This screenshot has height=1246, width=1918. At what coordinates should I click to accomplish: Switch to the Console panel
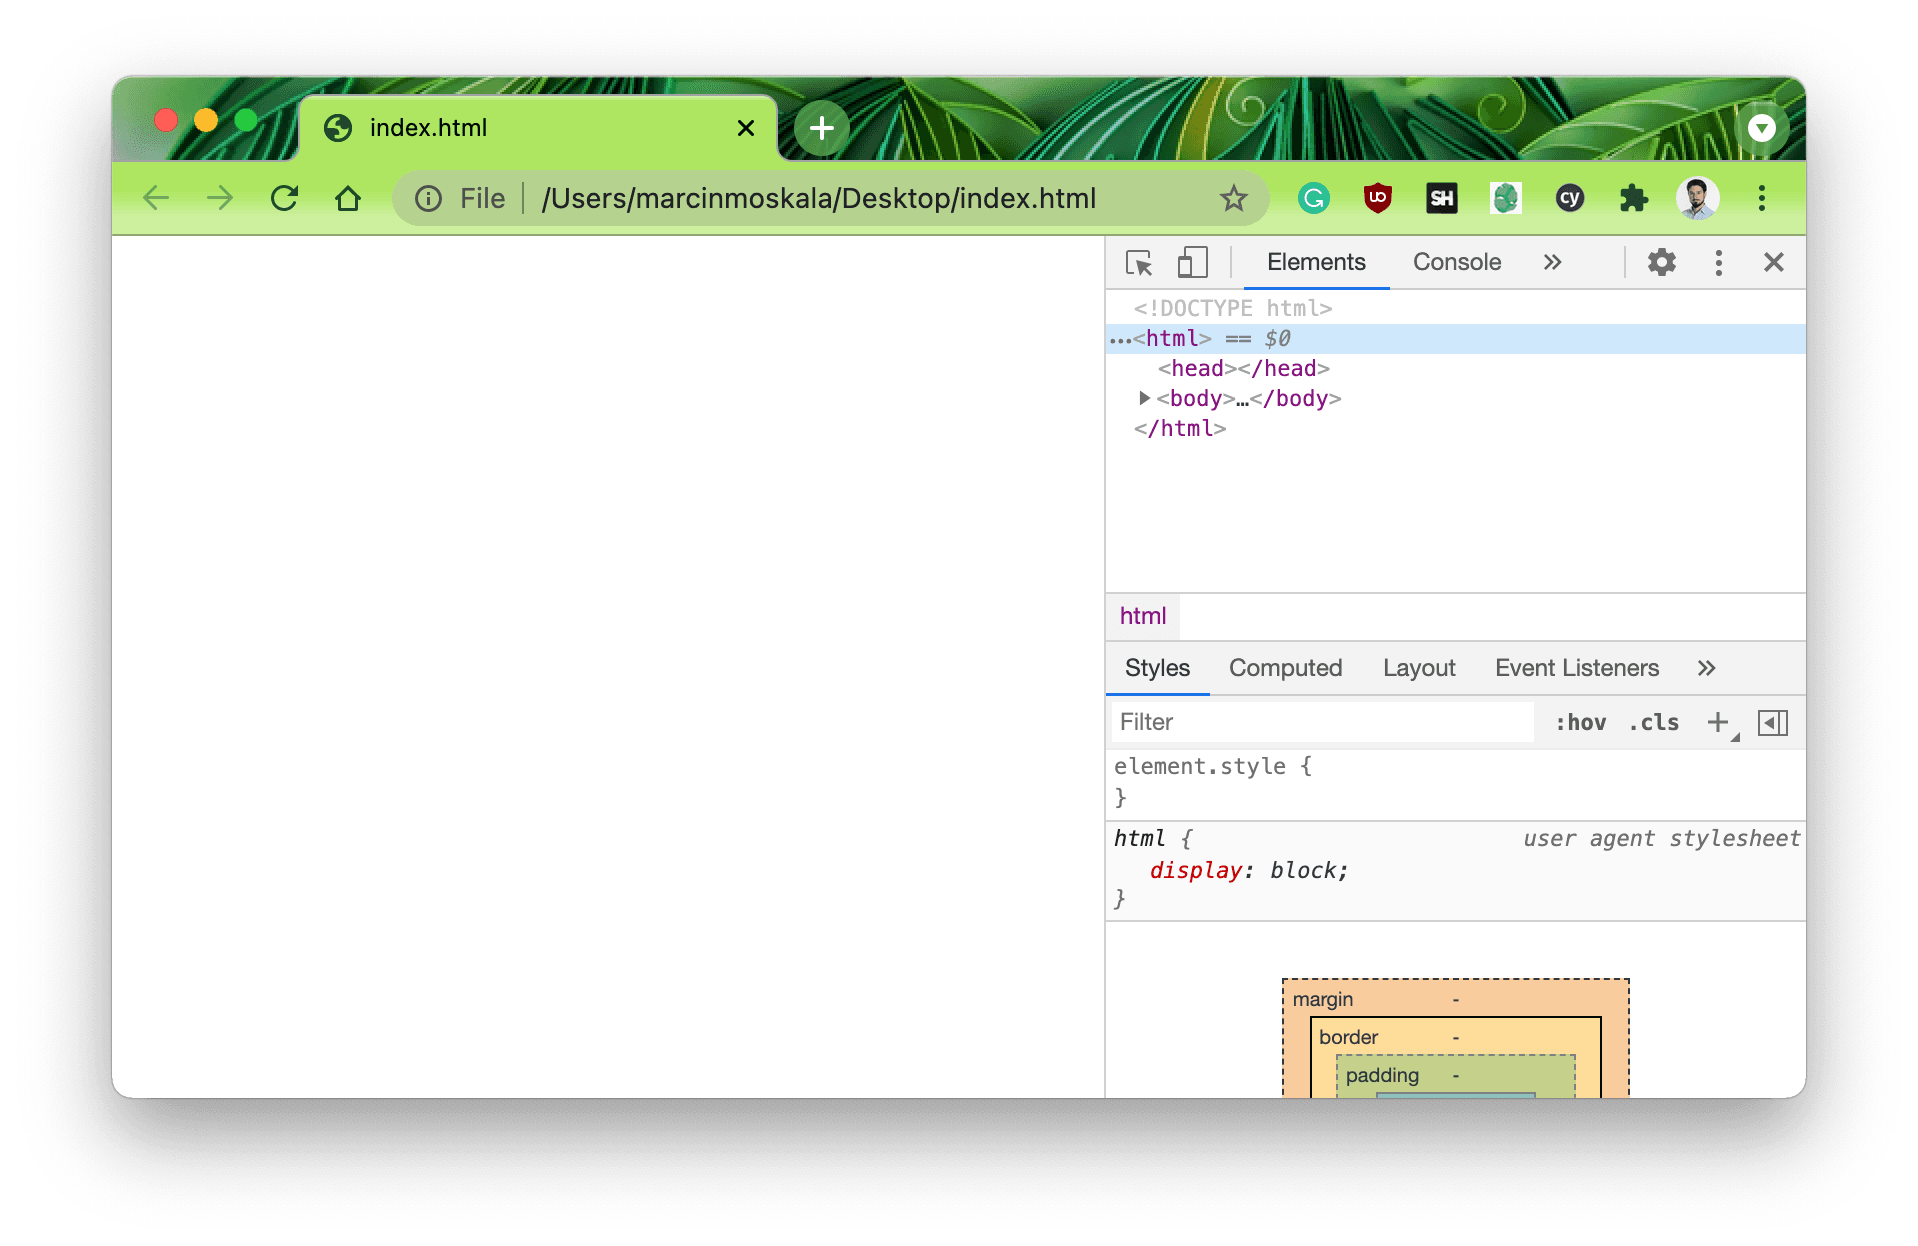coord(1456,262)
